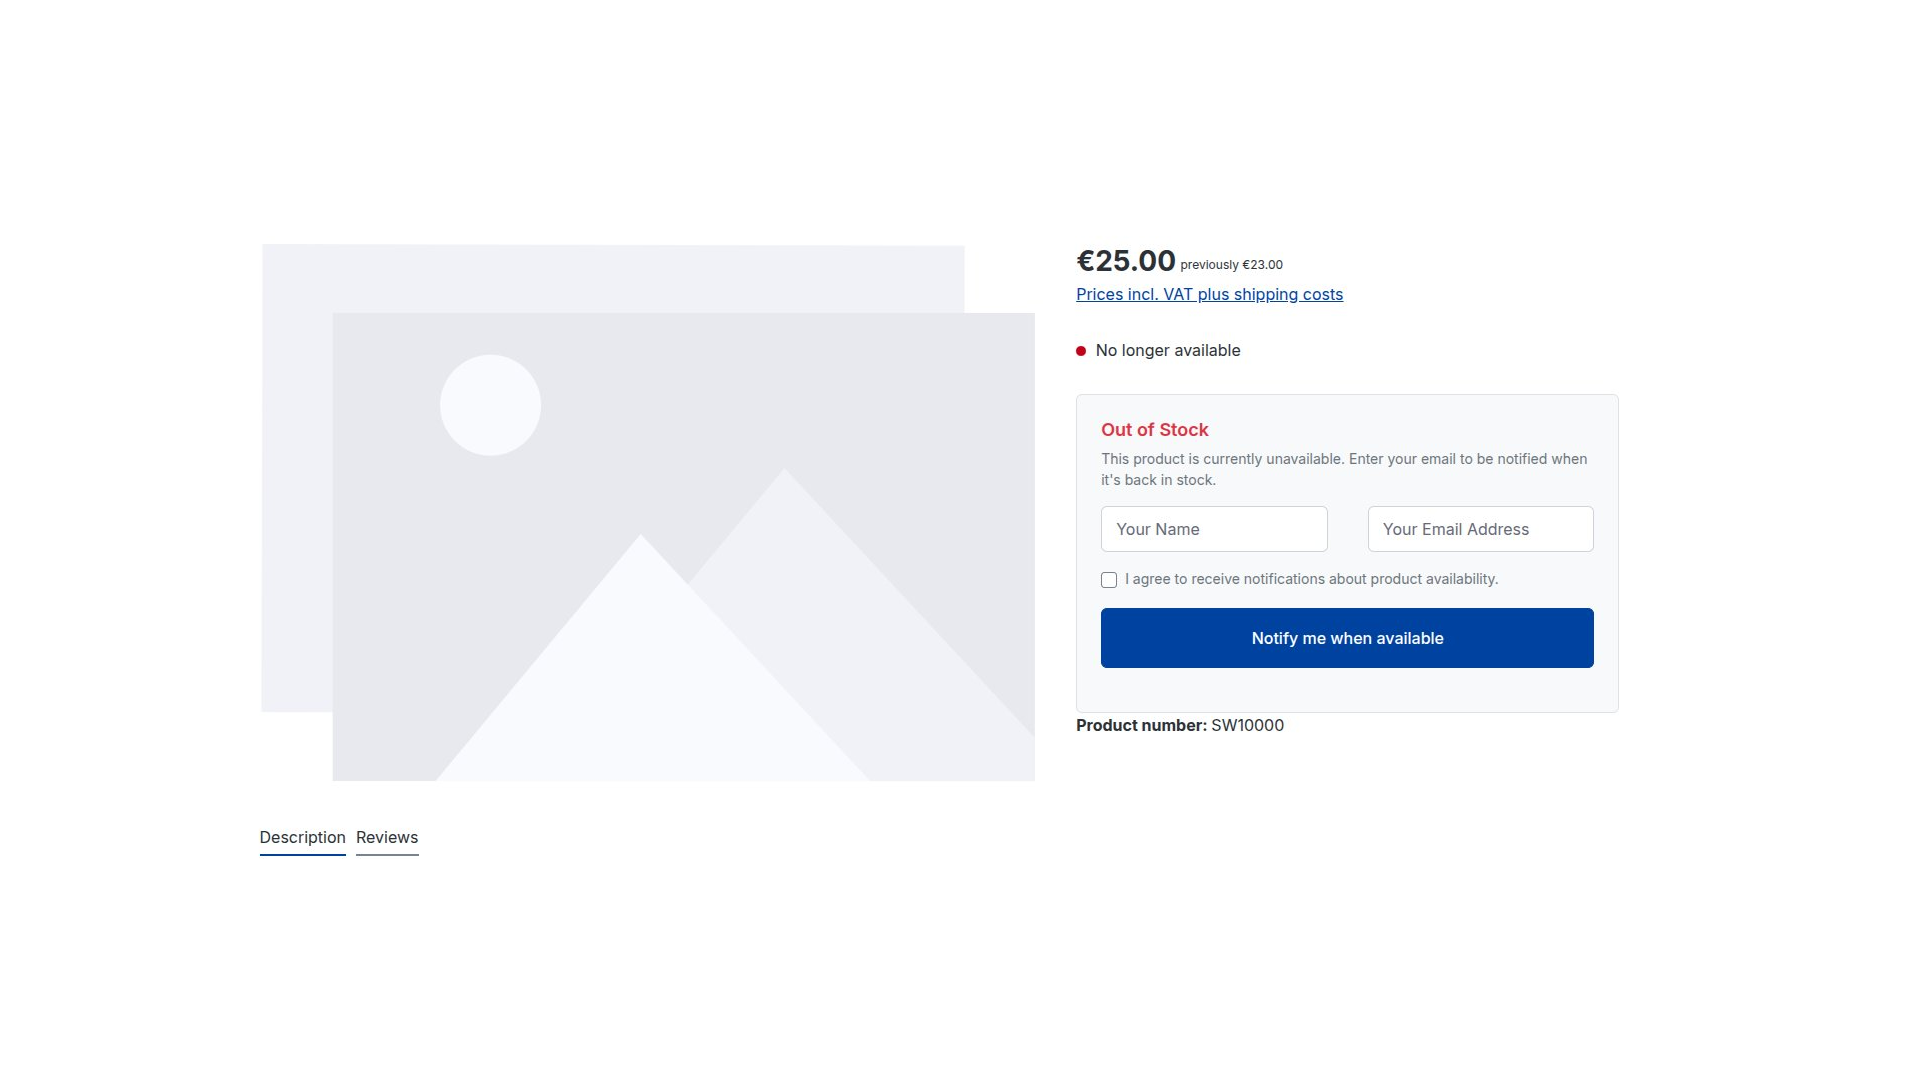This screenshot has width=1920, height=1080.
Task: Click 'Notify me when available' button
Action: point(1347,638)
